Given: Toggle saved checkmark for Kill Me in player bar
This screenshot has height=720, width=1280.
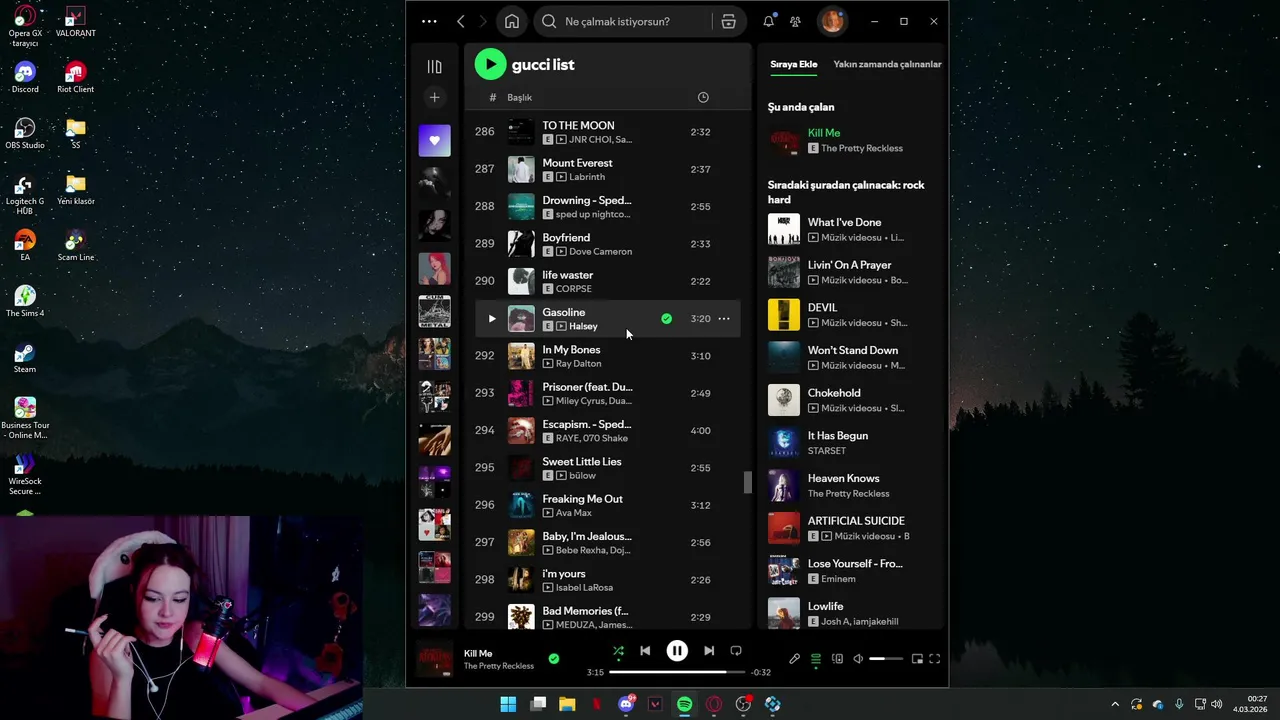Looking at the screenshot, I should 554,659.
